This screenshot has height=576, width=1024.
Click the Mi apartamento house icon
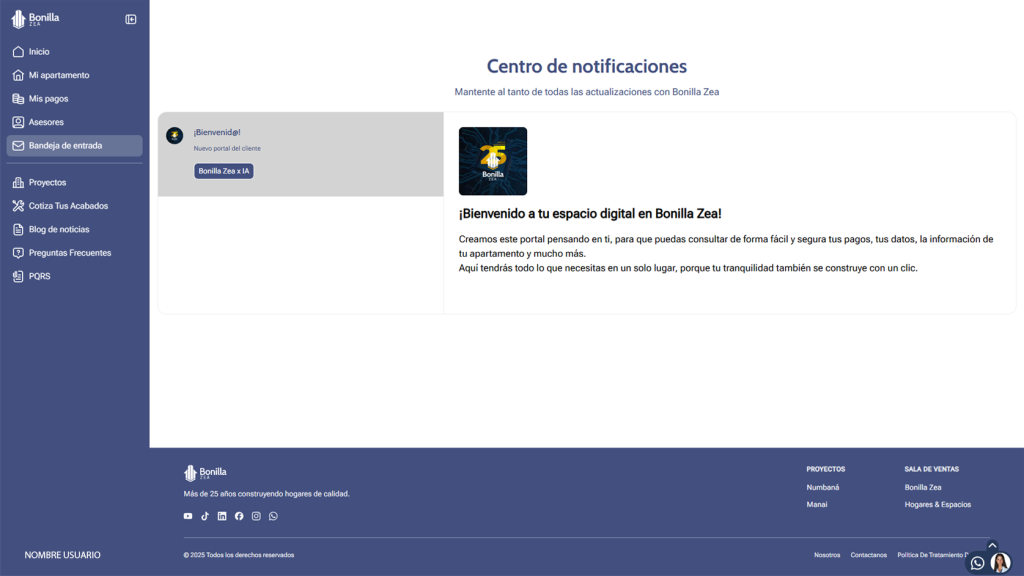[18, 75]
